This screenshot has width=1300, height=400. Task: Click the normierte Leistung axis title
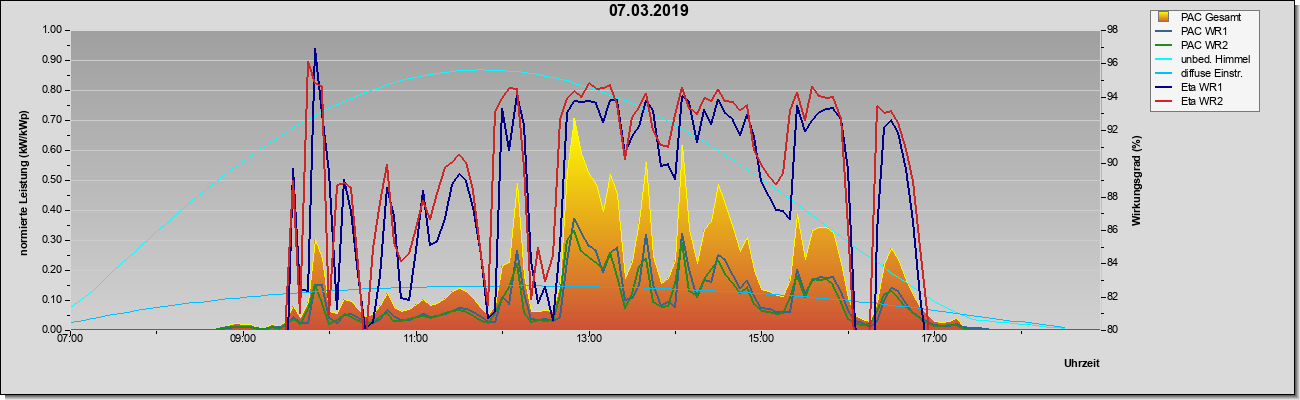pyautogui.click(x=23, y=178)
